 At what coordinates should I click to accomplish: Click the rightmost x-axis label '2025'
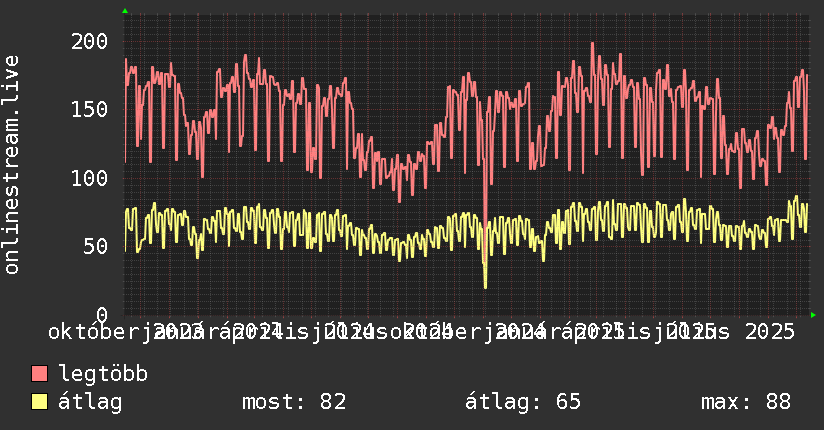(770, 332)
